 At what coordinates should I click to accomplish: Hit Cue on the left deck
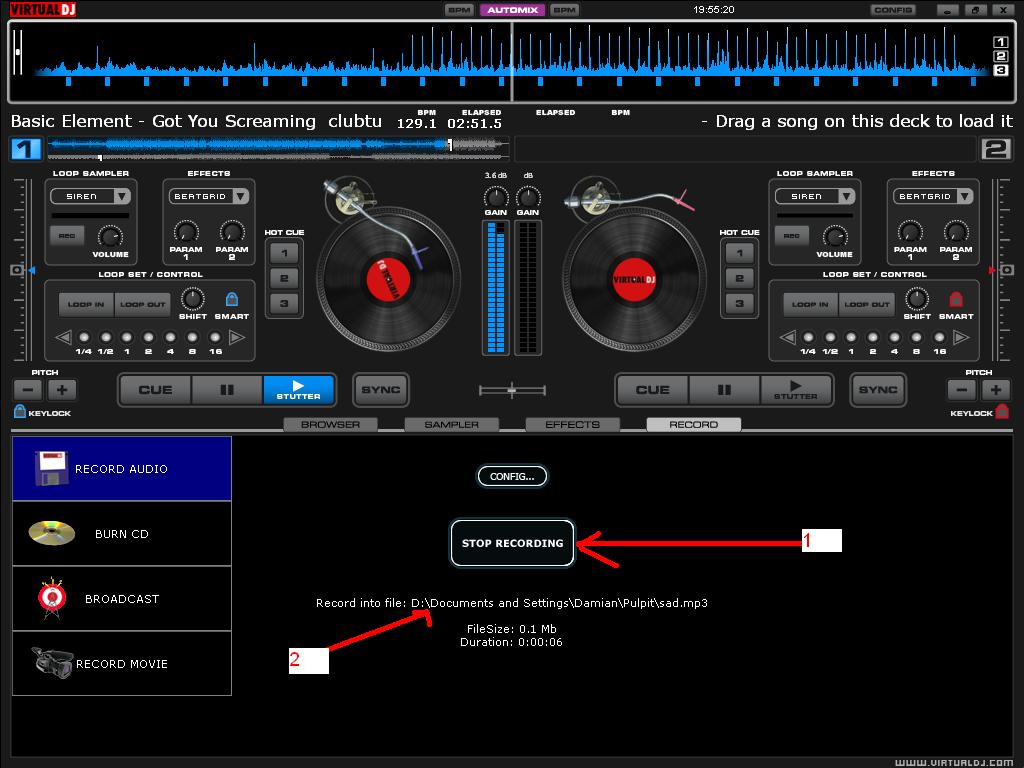click(x=155, y=390)
